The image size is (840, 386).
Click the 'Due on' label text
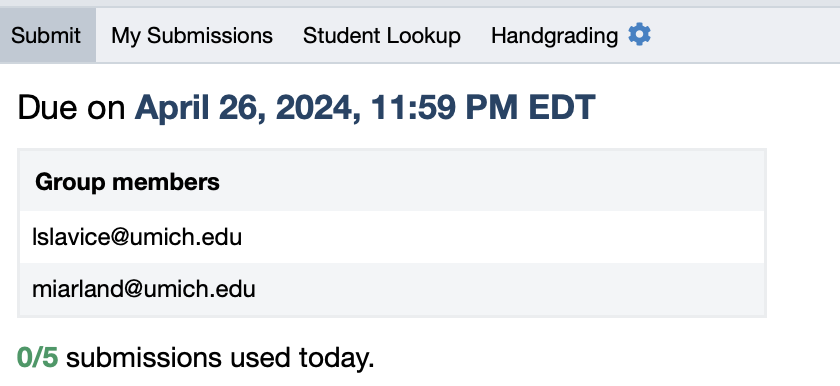coord(71,107)
